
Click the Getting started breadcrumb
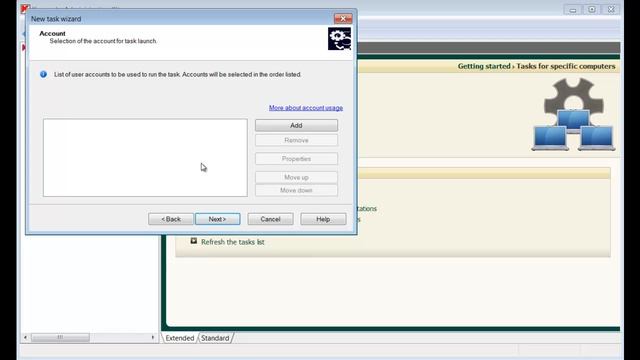[484, 66]
